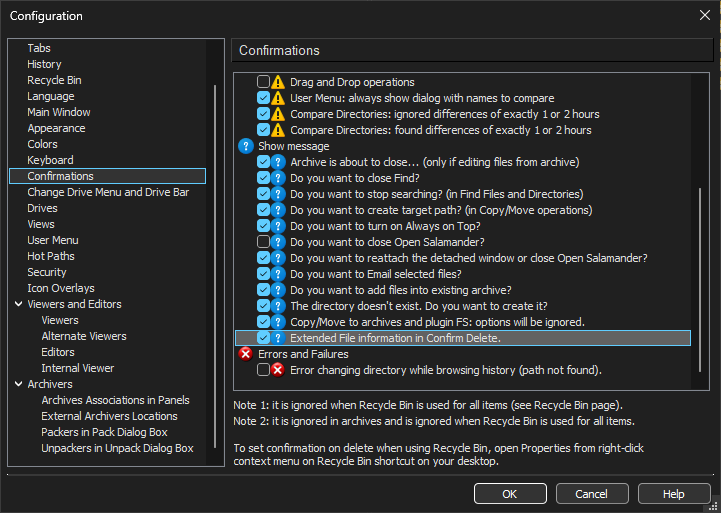This screenshot has height=513, width=721.
Task: Click the warning icon beside Drag and Drop operations
Action: (278, 82)
